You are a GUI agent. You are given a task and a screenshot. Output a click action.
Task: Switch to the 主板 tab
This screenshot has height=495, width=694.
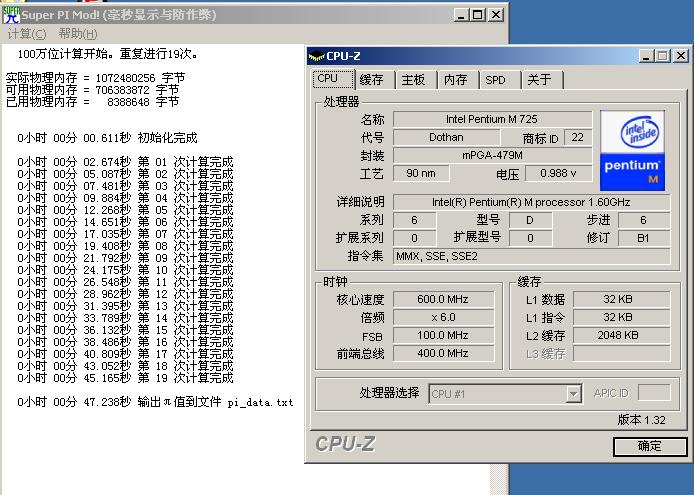[413, 80]
